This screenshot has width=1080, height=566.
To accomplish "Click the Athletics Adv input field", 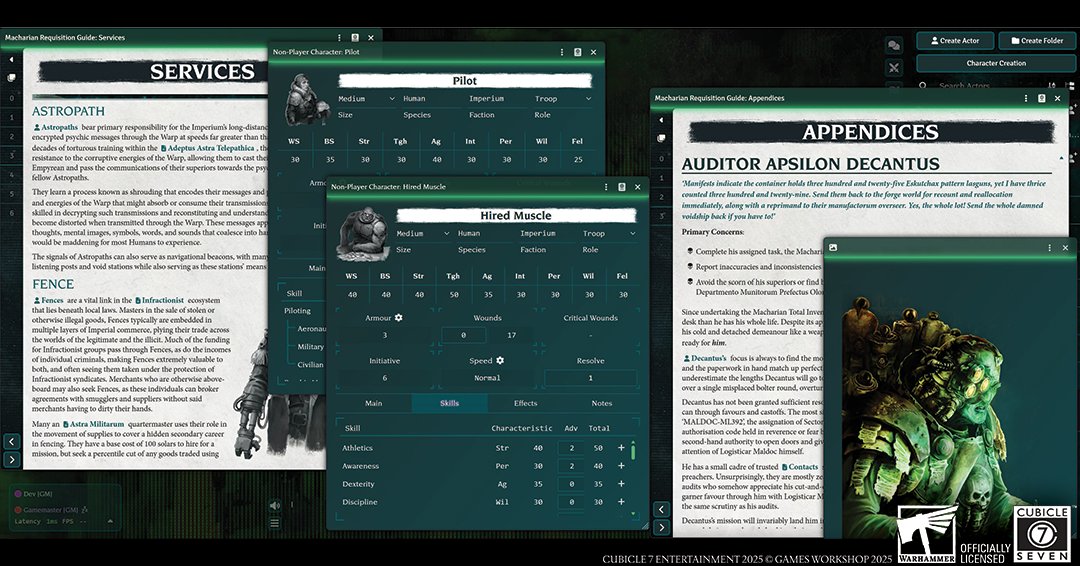I will (571, 448).
